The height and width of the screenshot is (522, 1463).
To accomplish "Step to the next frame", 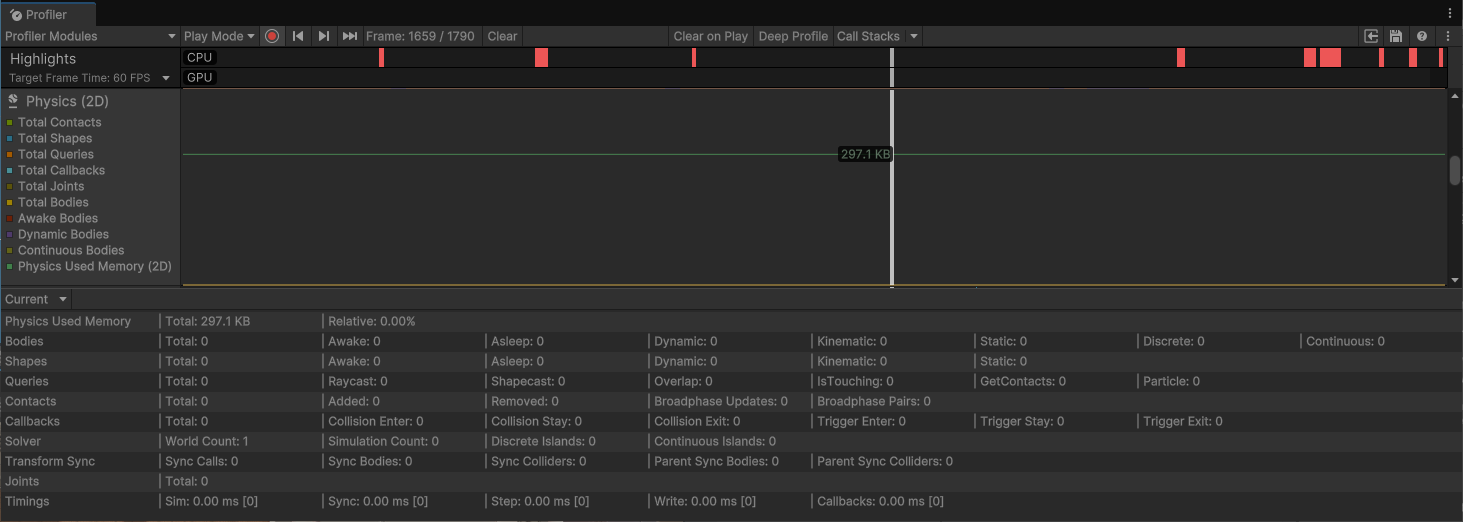I will pyautogui.click(x=324, y=36).
